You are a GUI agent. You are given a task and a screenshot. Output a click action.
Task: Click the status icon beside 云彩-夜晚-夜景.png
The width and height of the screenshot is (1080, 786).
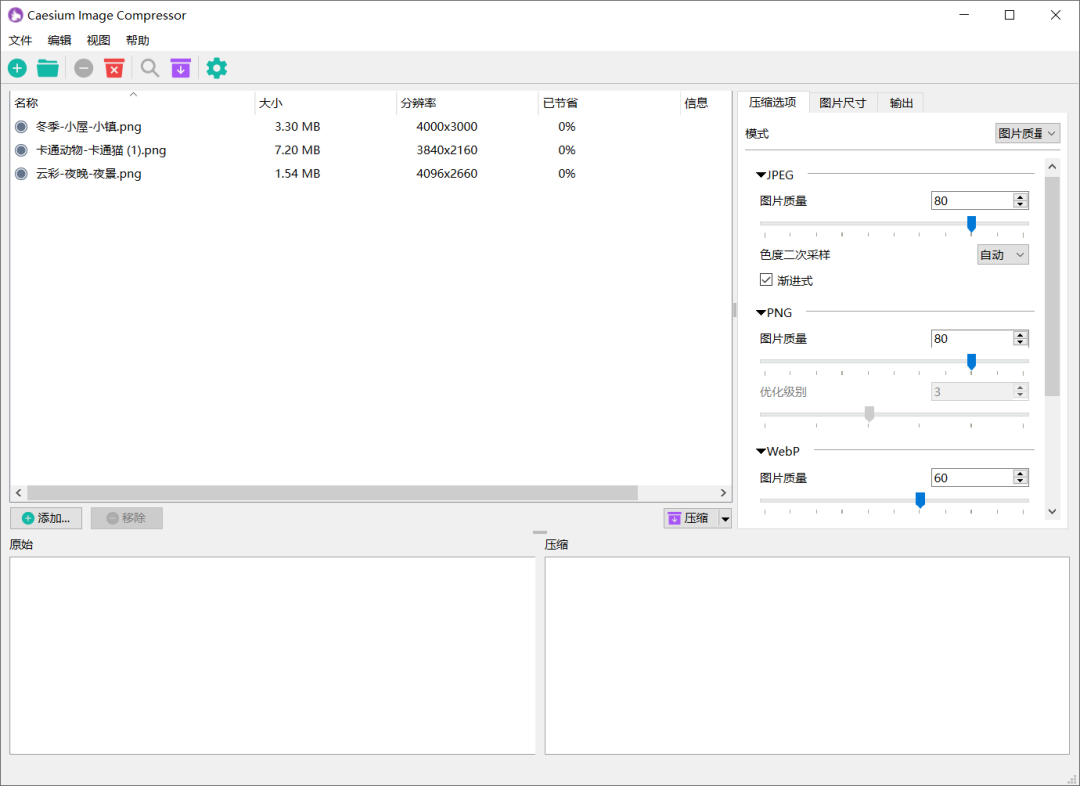click(21, 174)
